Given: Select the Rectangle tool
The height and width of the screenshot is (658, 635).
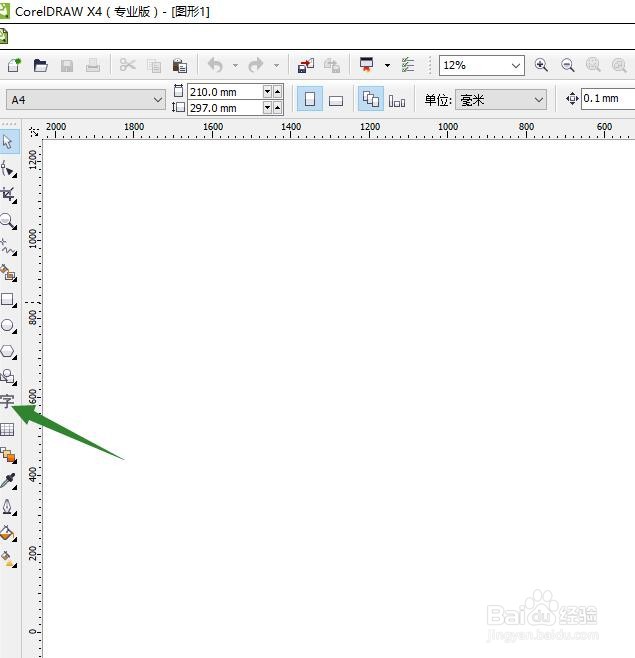Looking at the screenshot, I should coord(8,300).
